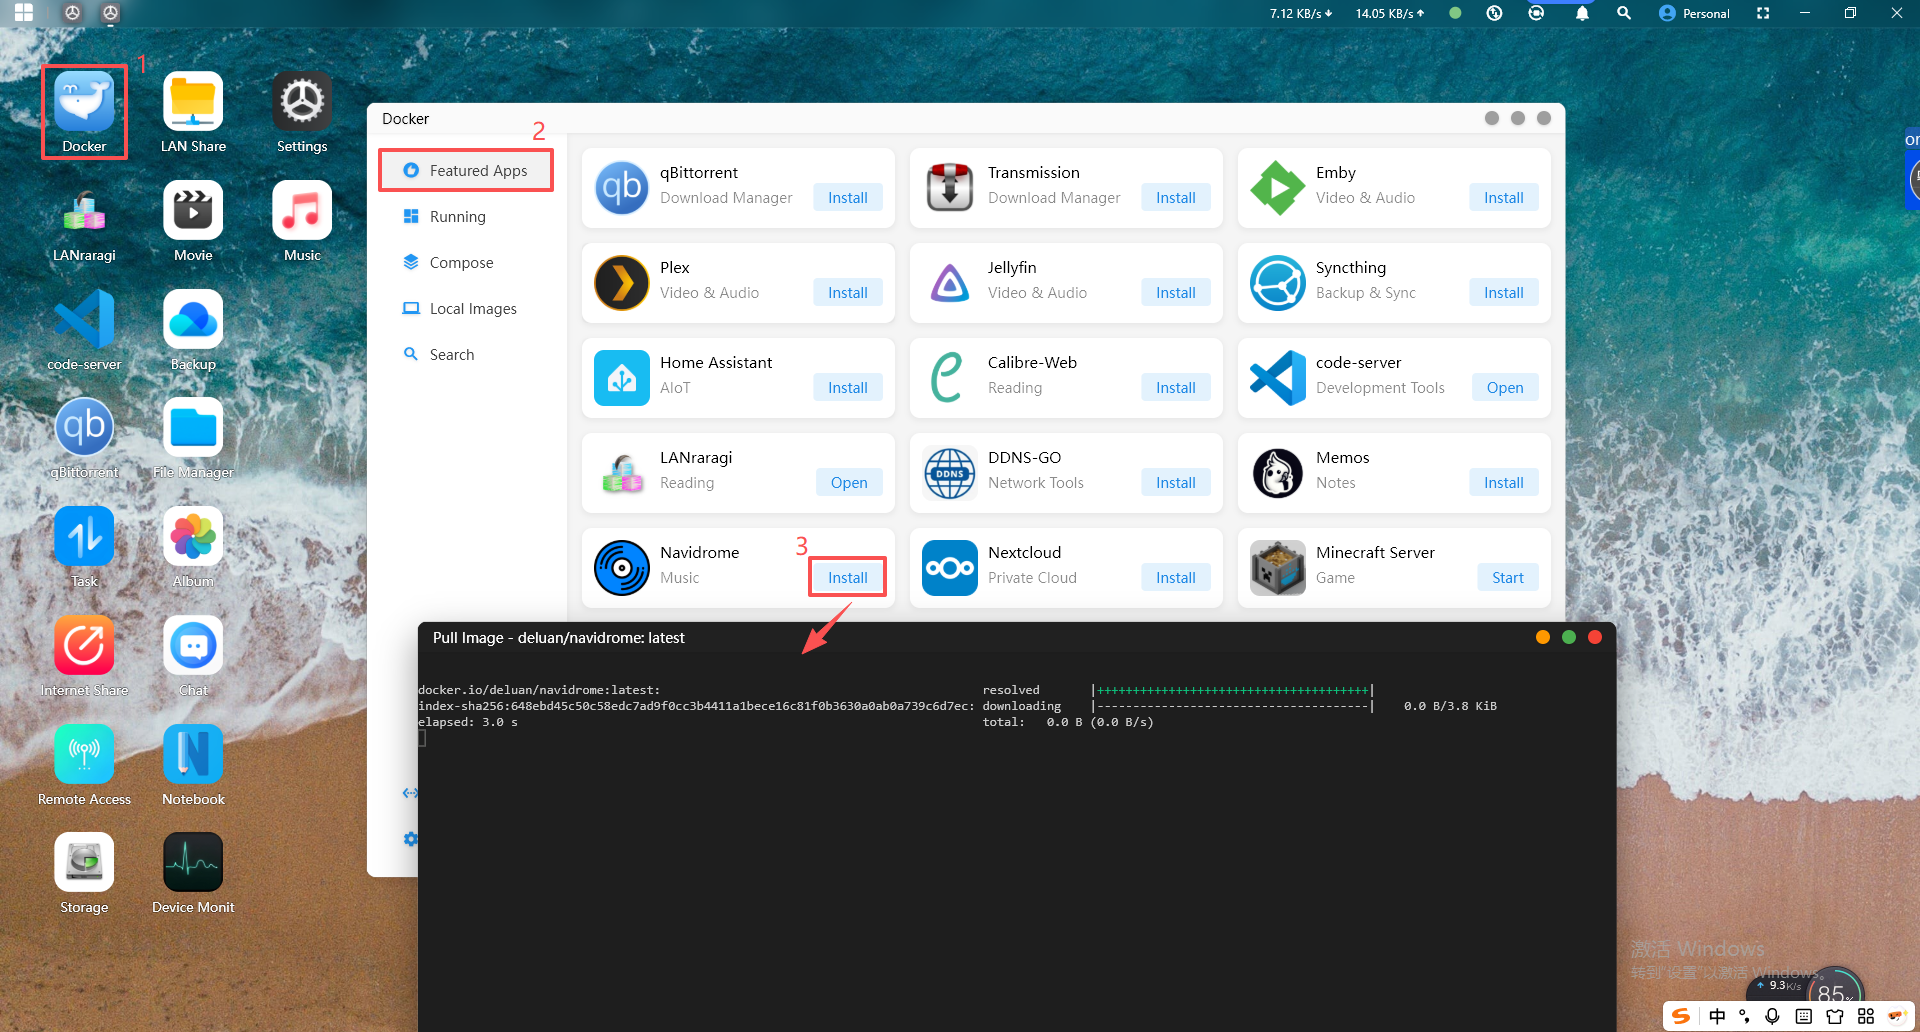Open LANraragi from Featured Apps
This screenshot has height=1032, width=1920.
(849, 483)
